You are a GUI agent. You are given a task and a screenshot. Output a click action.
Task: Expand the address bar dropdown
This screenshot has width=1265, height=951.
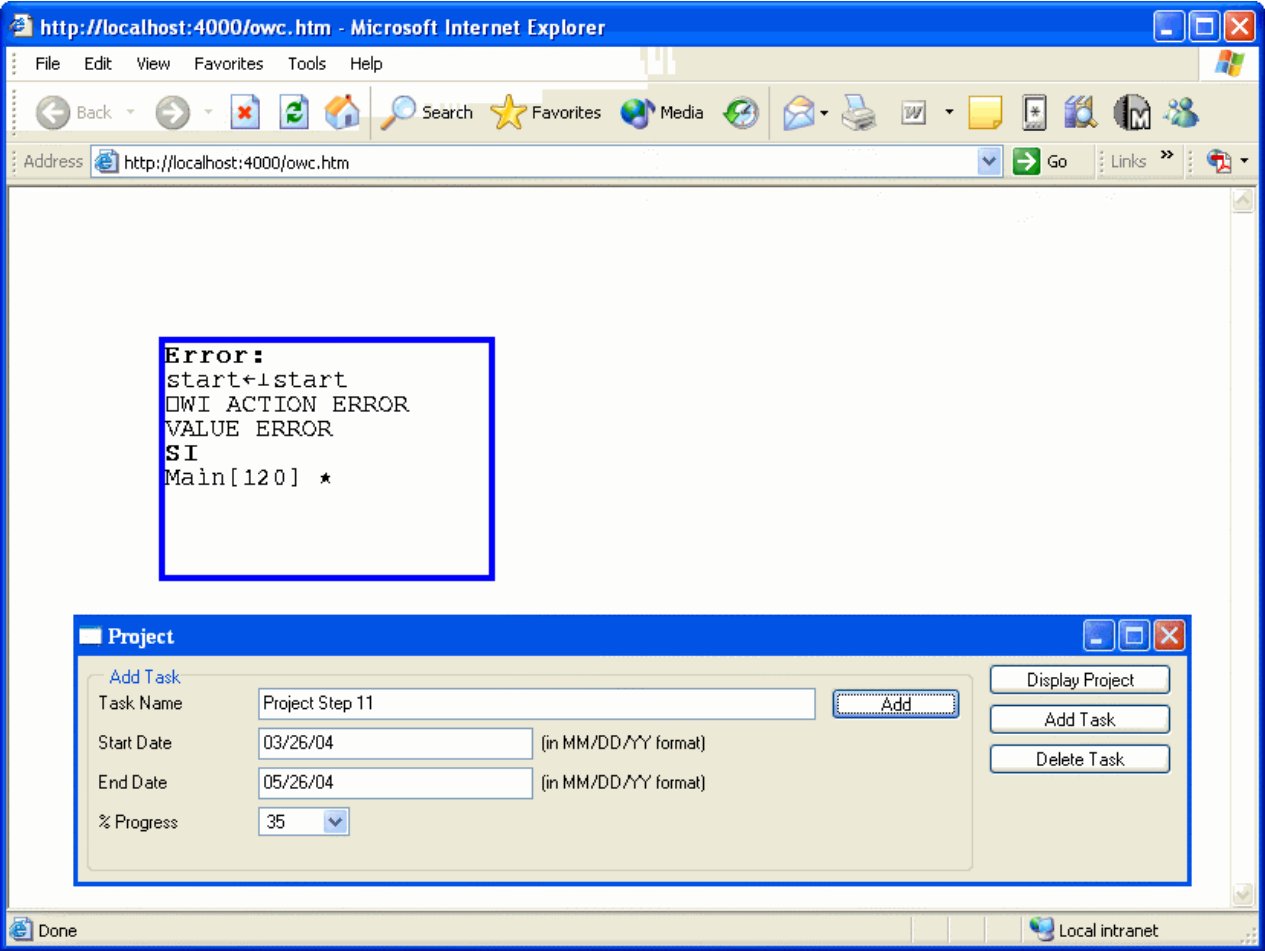point(989,162)
